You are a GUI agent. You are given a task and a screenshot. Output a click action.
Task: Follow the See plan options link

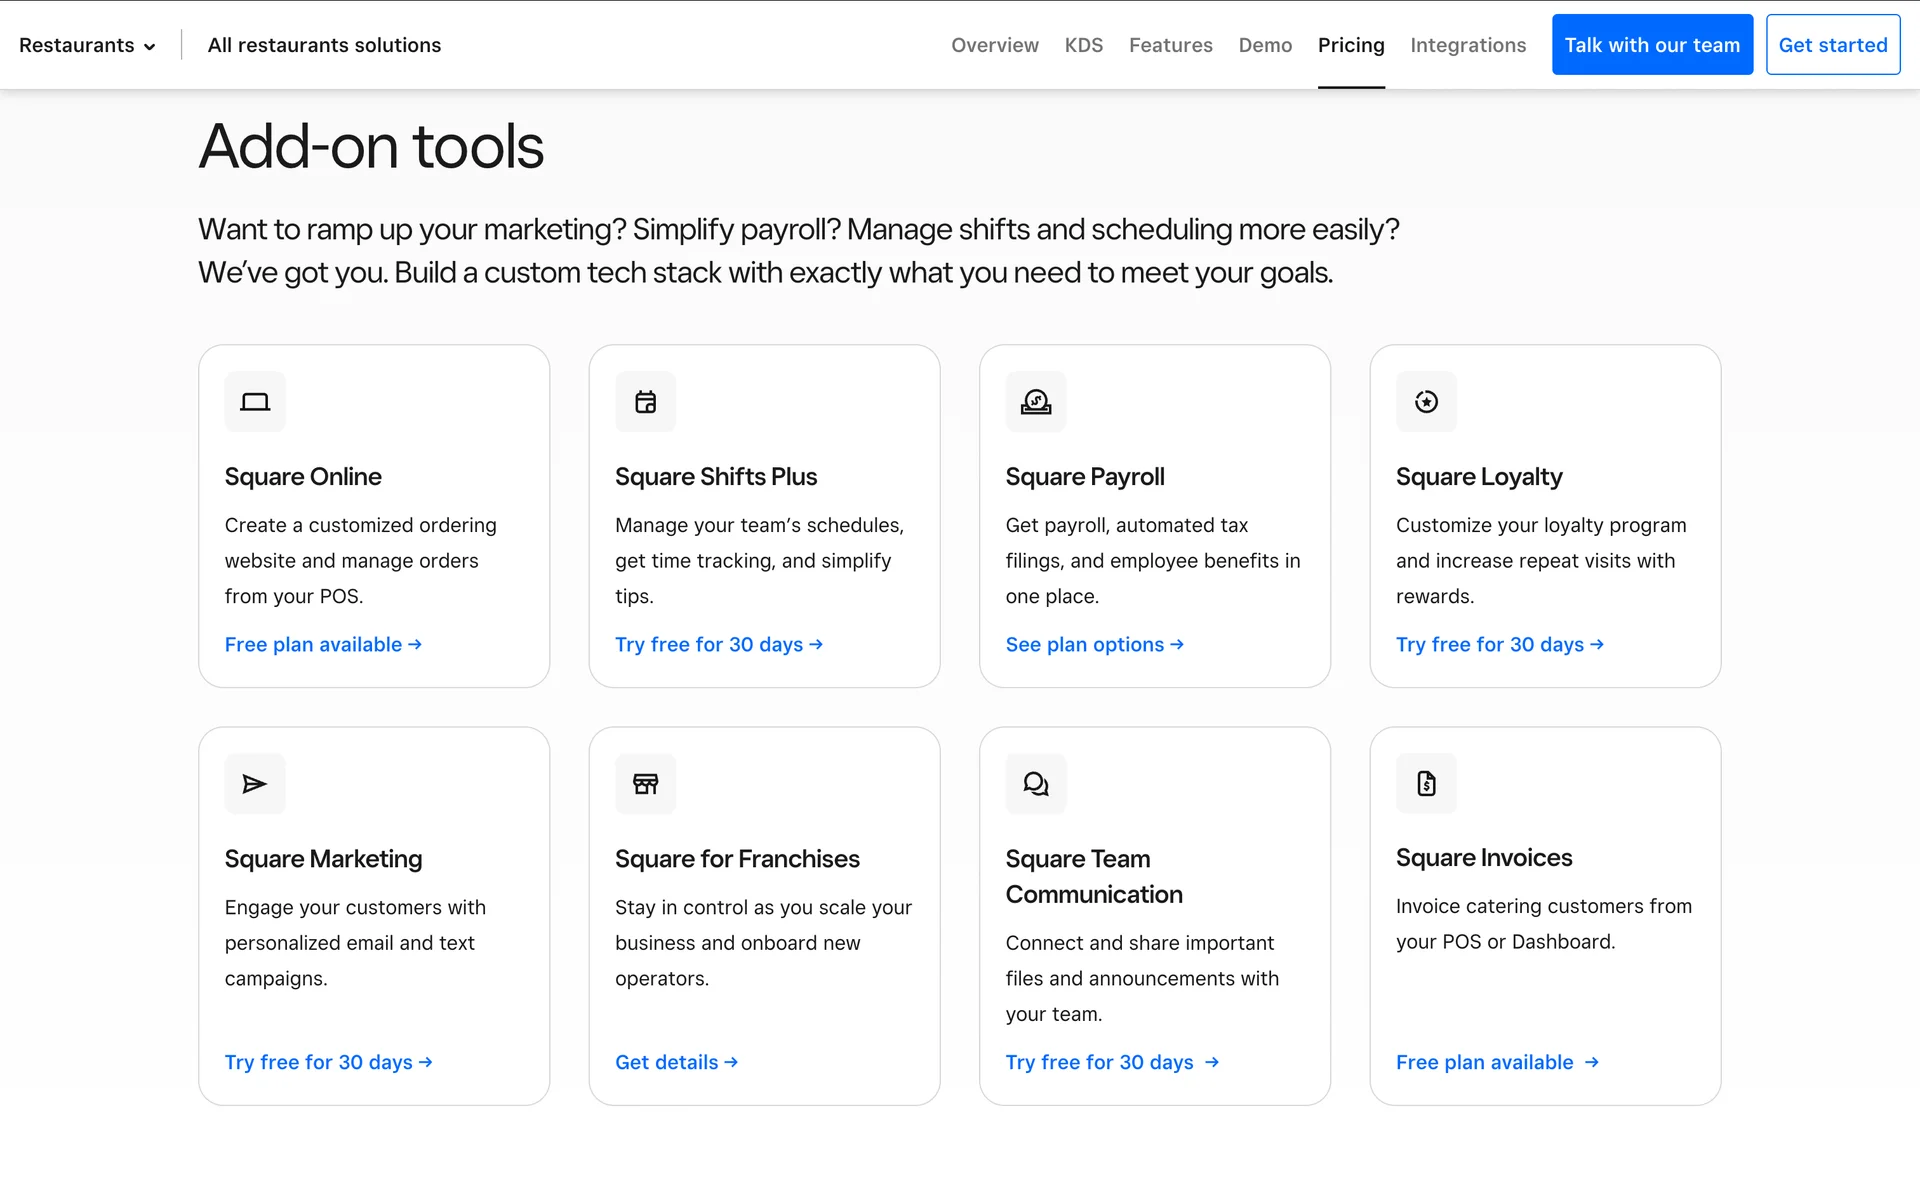1094,645
